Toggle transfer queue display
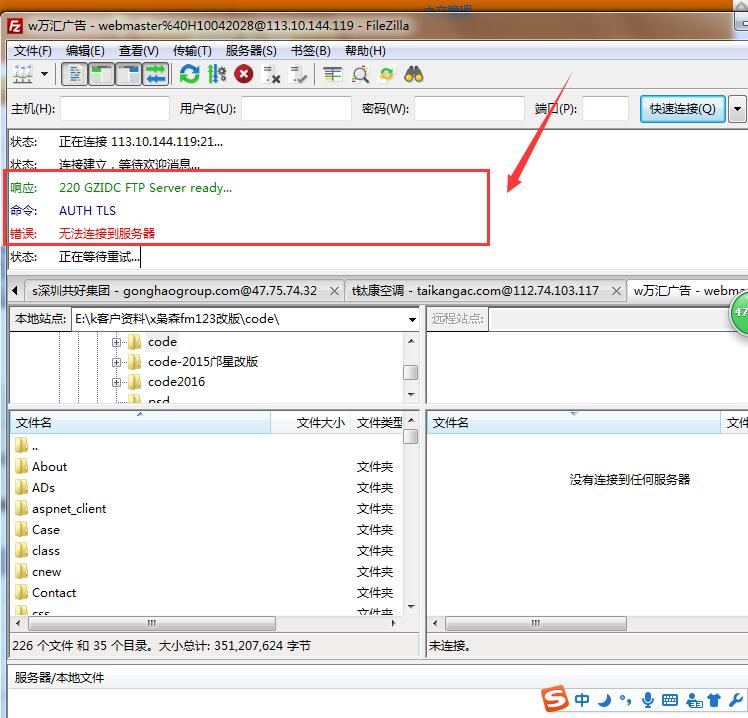The image size is (748, 718). tap(155, 74)
